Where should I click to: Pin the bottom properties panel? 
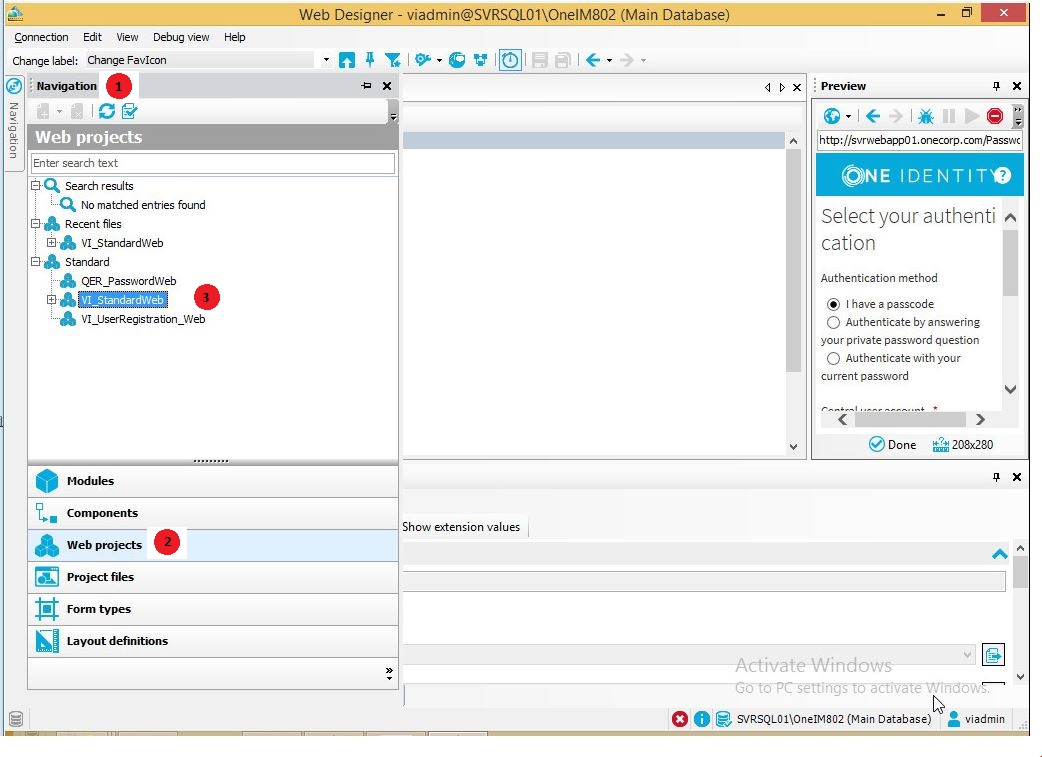[995, 477]
